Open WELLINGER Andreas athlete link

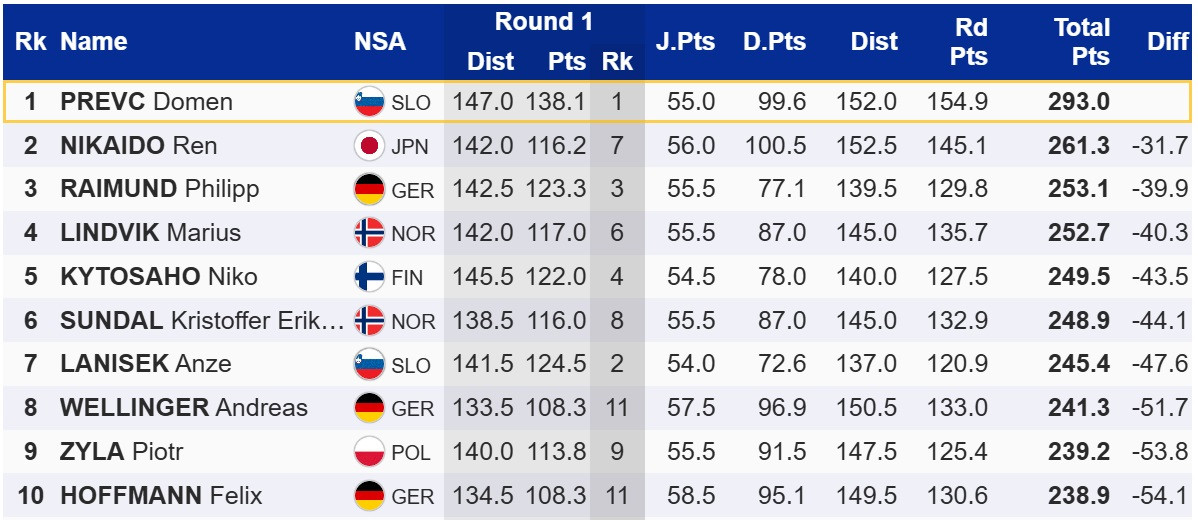[184, 408]
